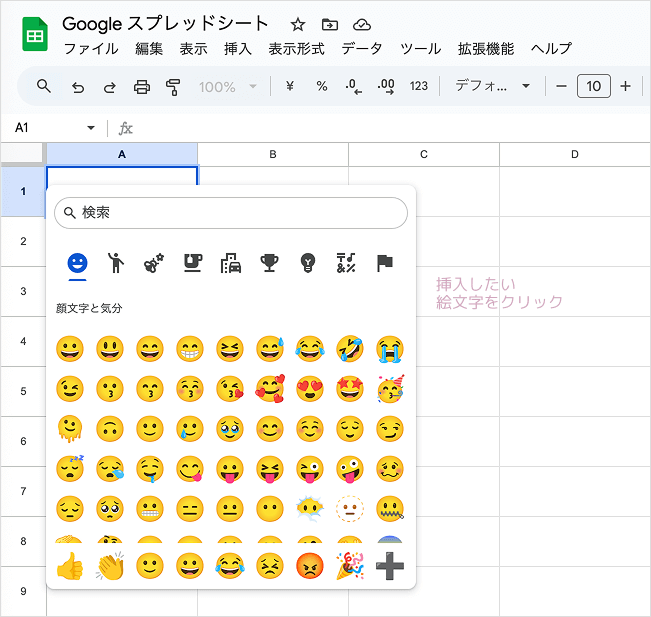Open the 挿入 menu
Screen dimensions: 651x617
[238, 49]
